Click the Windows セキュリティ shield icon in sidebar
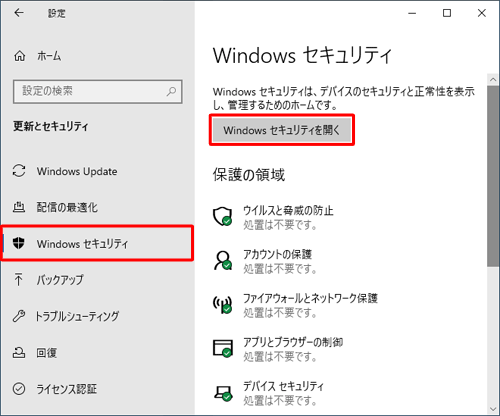This screenshot has height=416, width=500. tap(19, 243)
